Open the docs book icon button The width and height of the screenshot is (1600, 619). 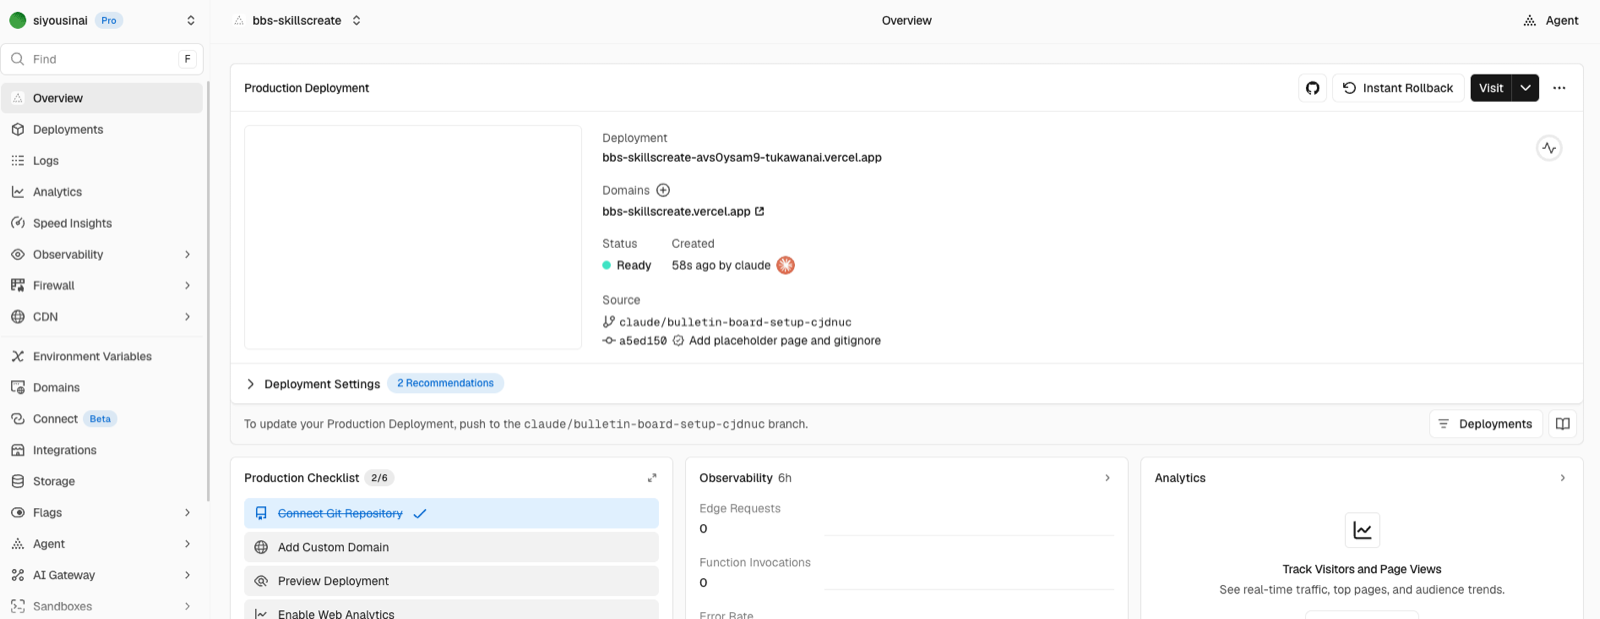tap(1562, 424)
